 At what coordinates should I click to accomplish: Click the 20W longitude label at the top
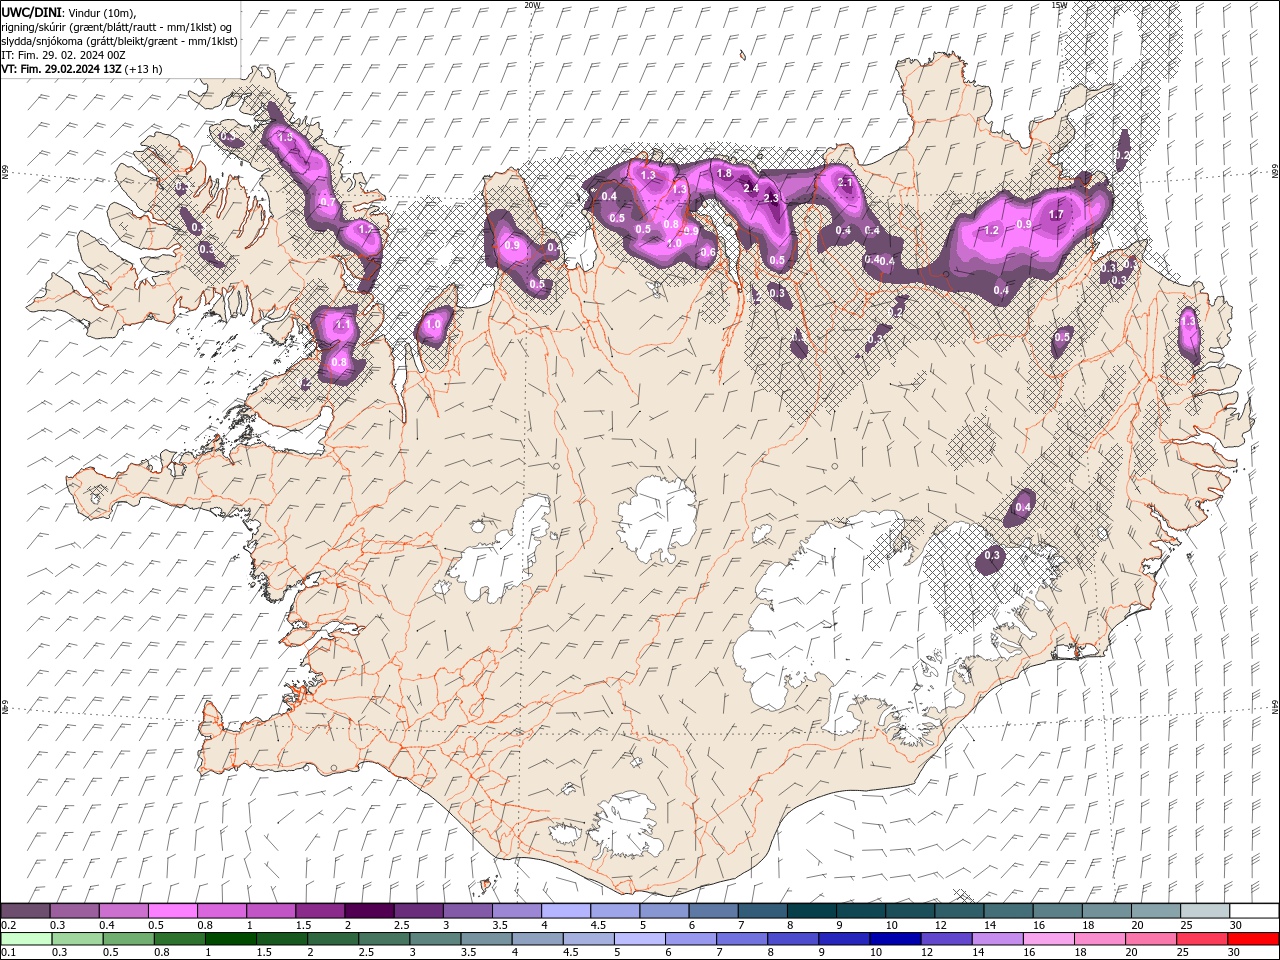[x=532, y=5]
